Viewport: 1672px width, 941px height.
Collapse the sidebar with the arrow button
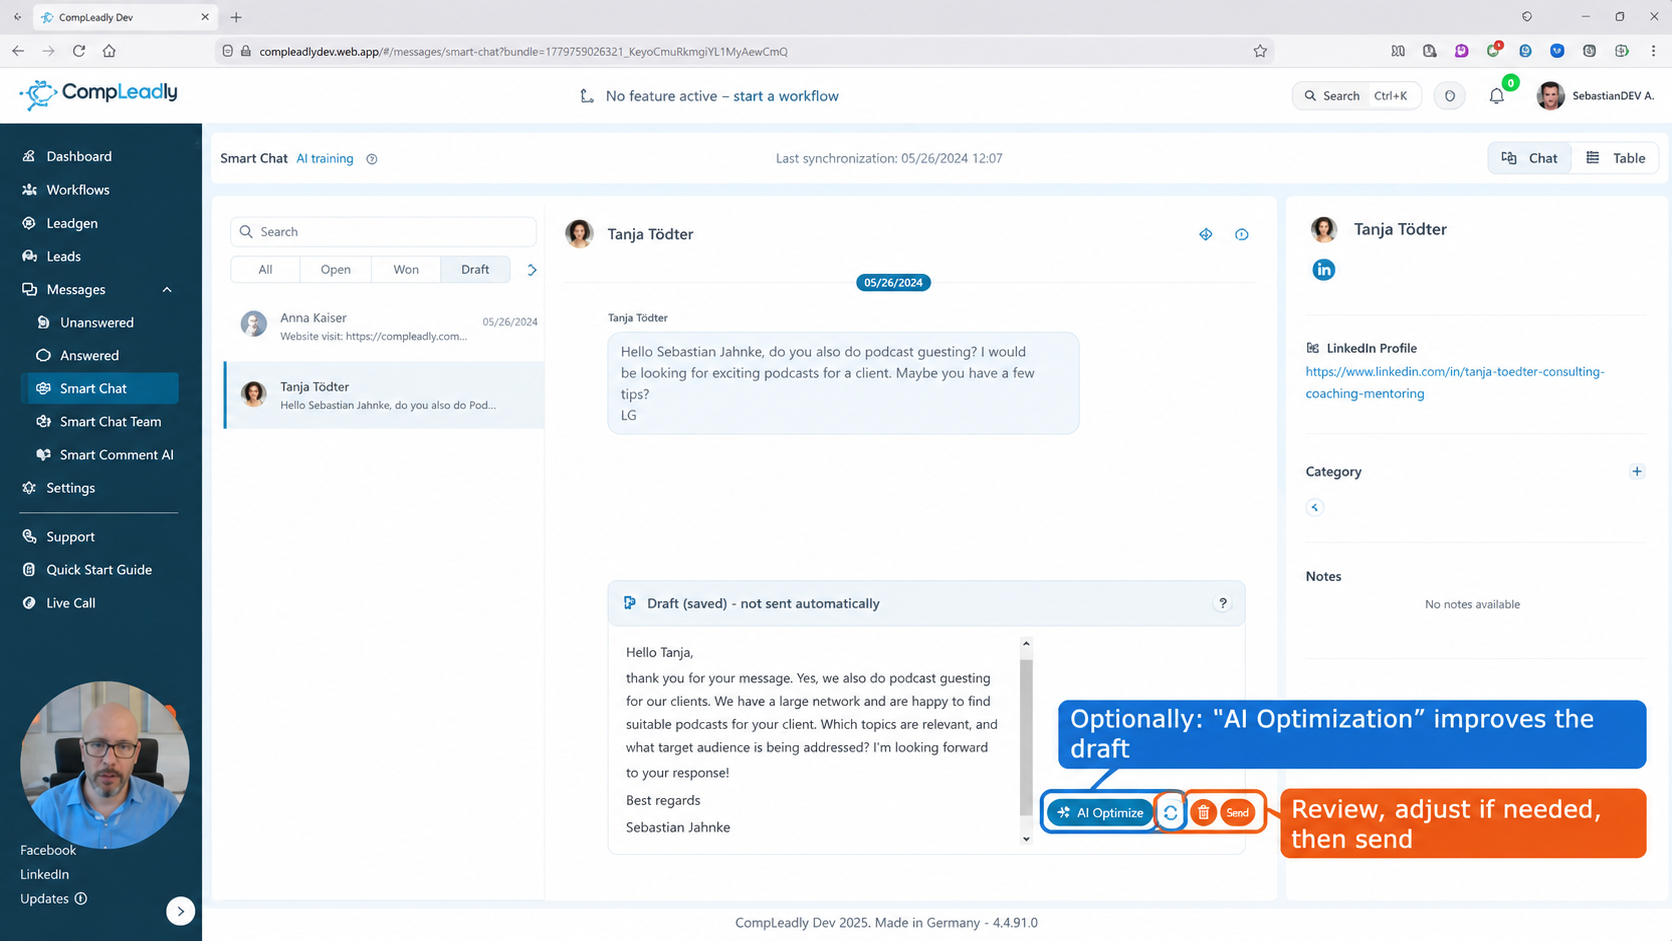(180, 911)
